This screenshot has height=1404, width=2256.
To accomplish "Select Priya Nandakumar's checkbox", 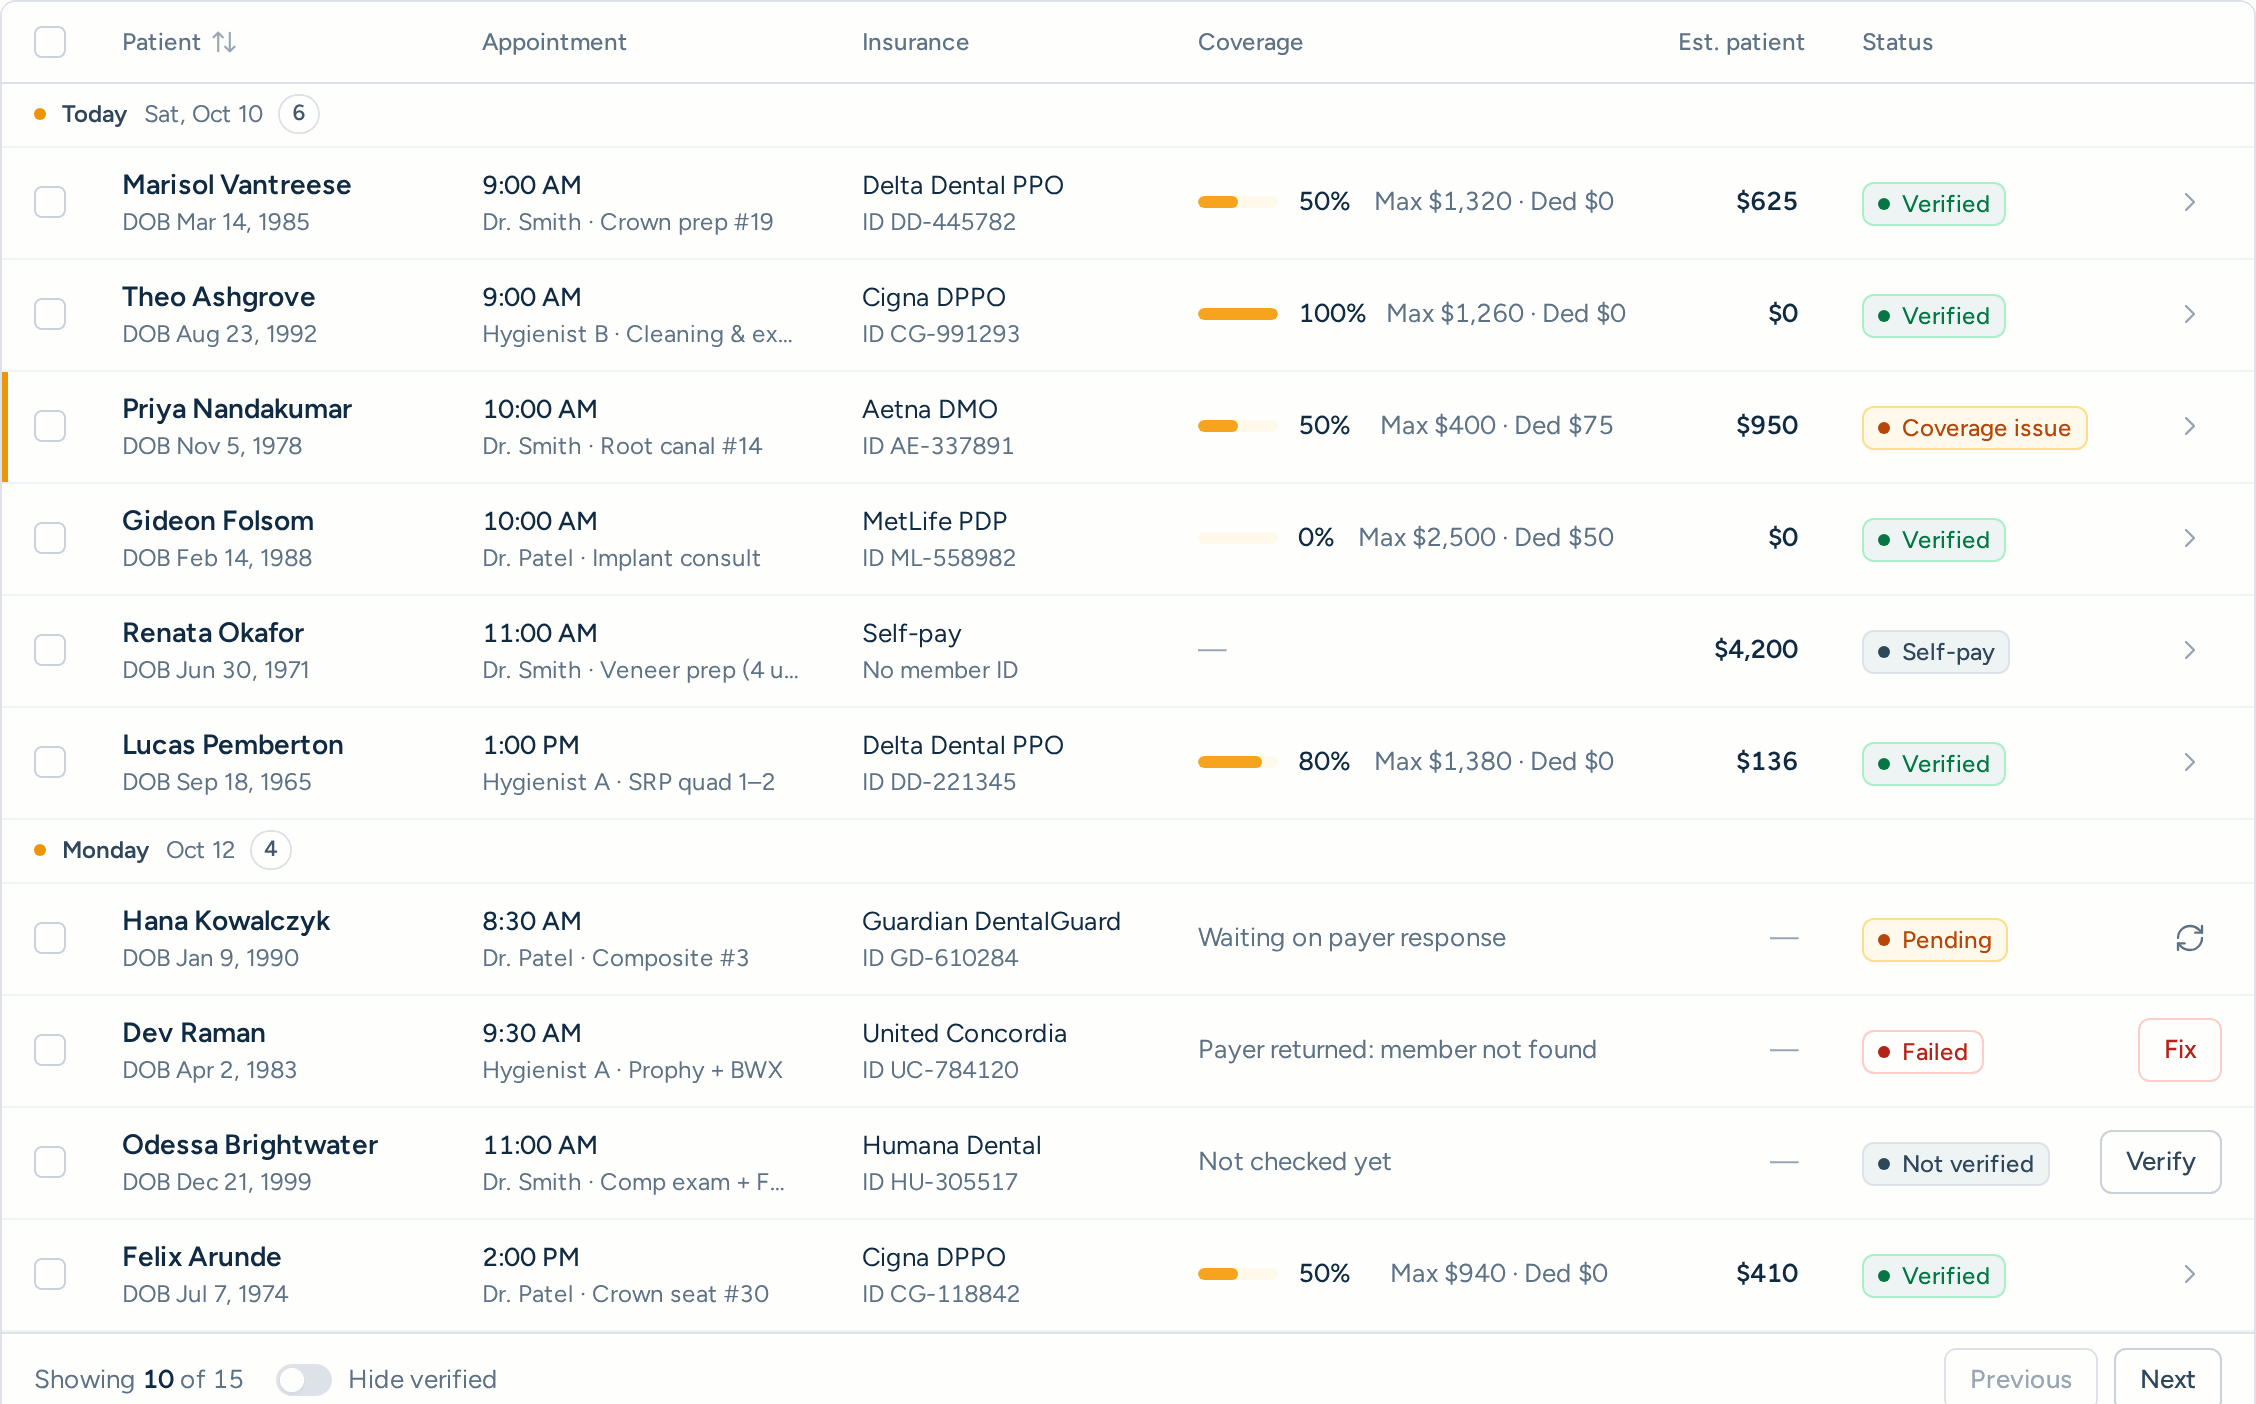I will coord(50,426).
